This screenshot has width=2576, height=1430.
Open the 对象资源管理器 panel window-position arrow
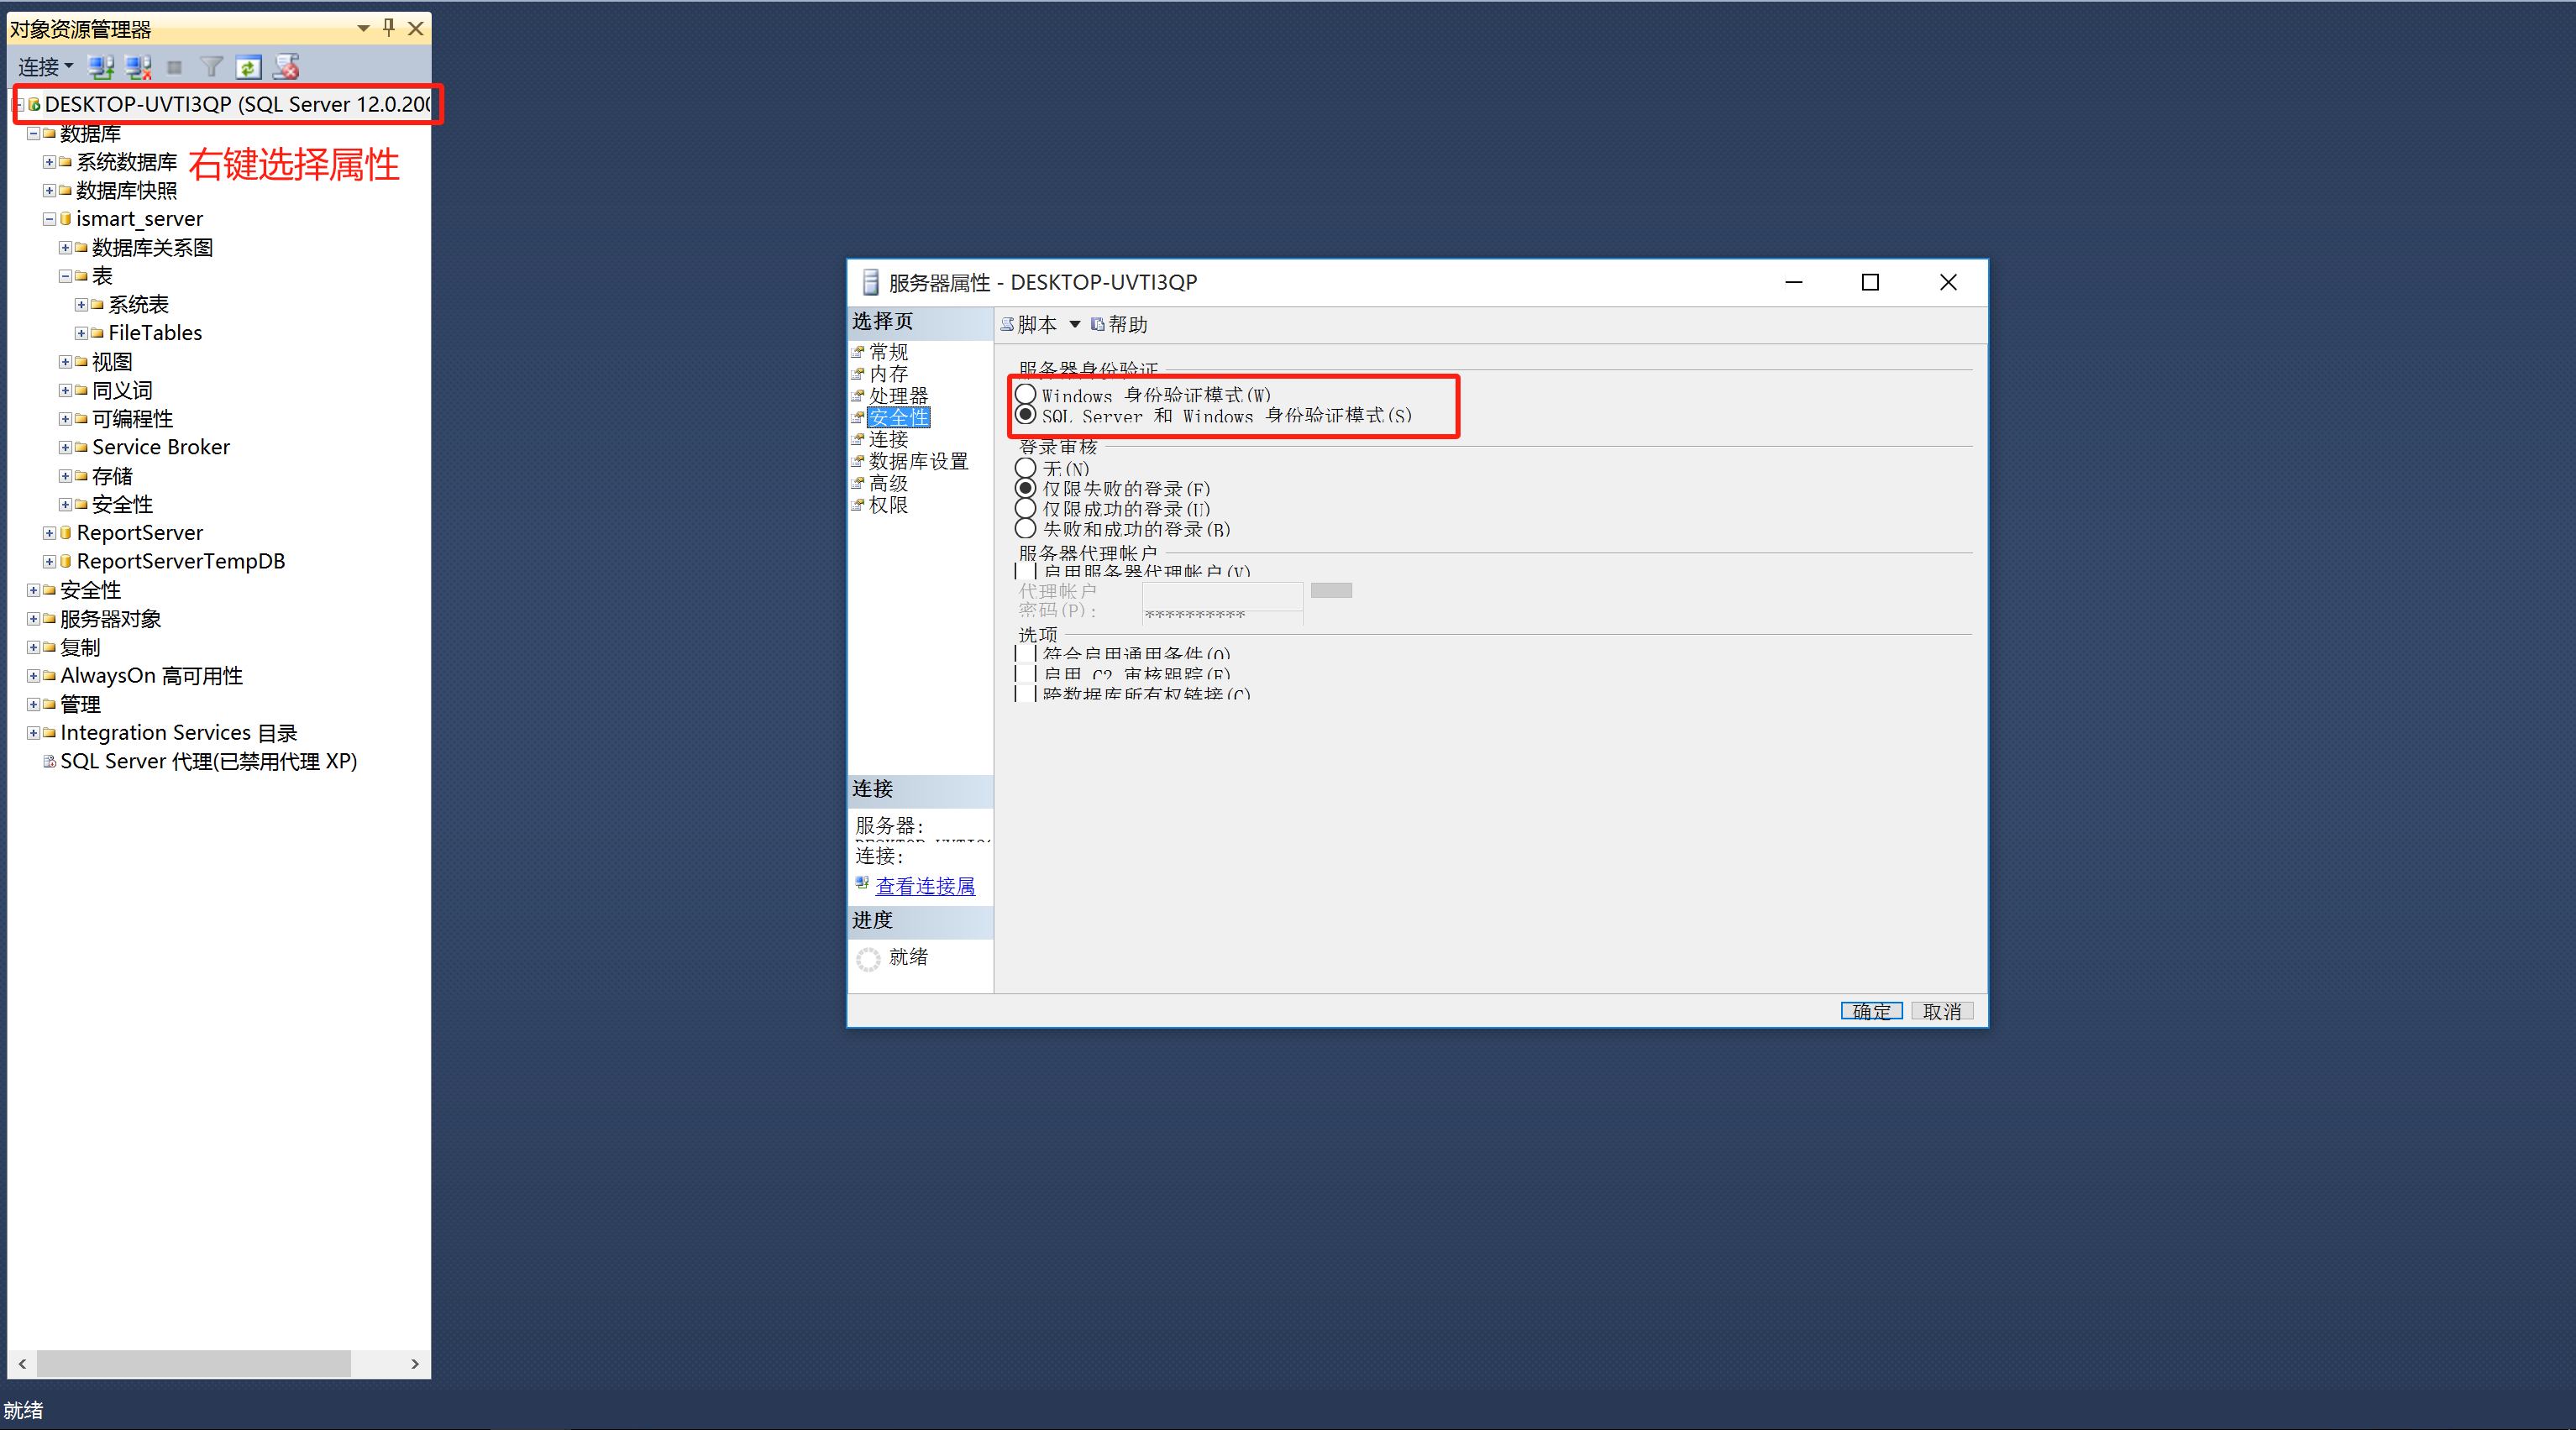pos(363,28)
